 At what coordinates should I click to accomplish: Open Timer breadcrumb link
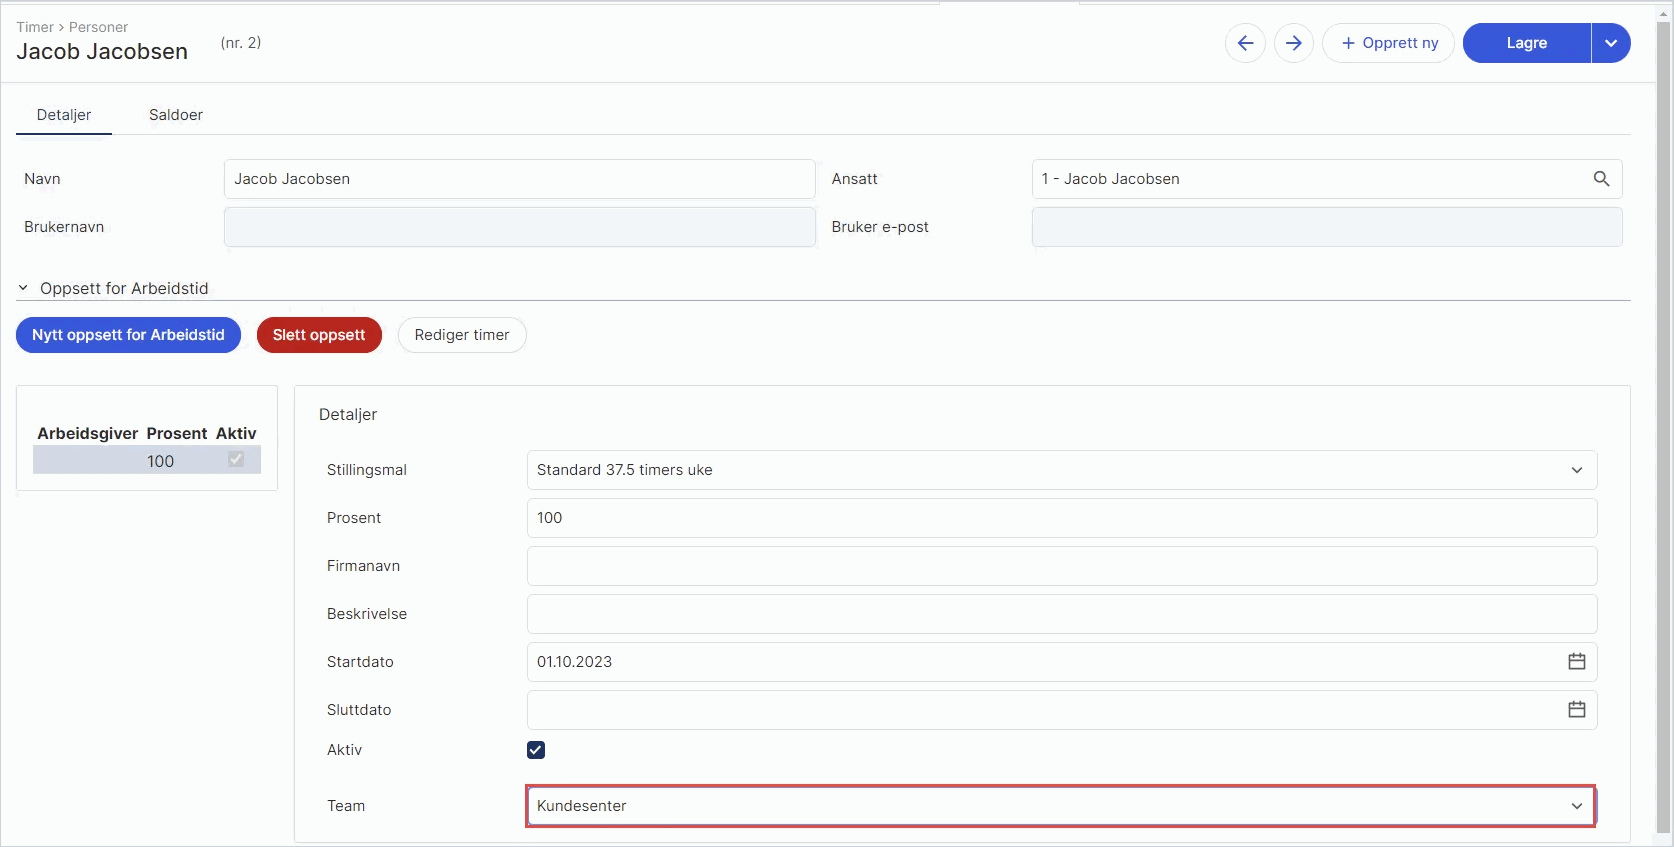tap(35, 27)
